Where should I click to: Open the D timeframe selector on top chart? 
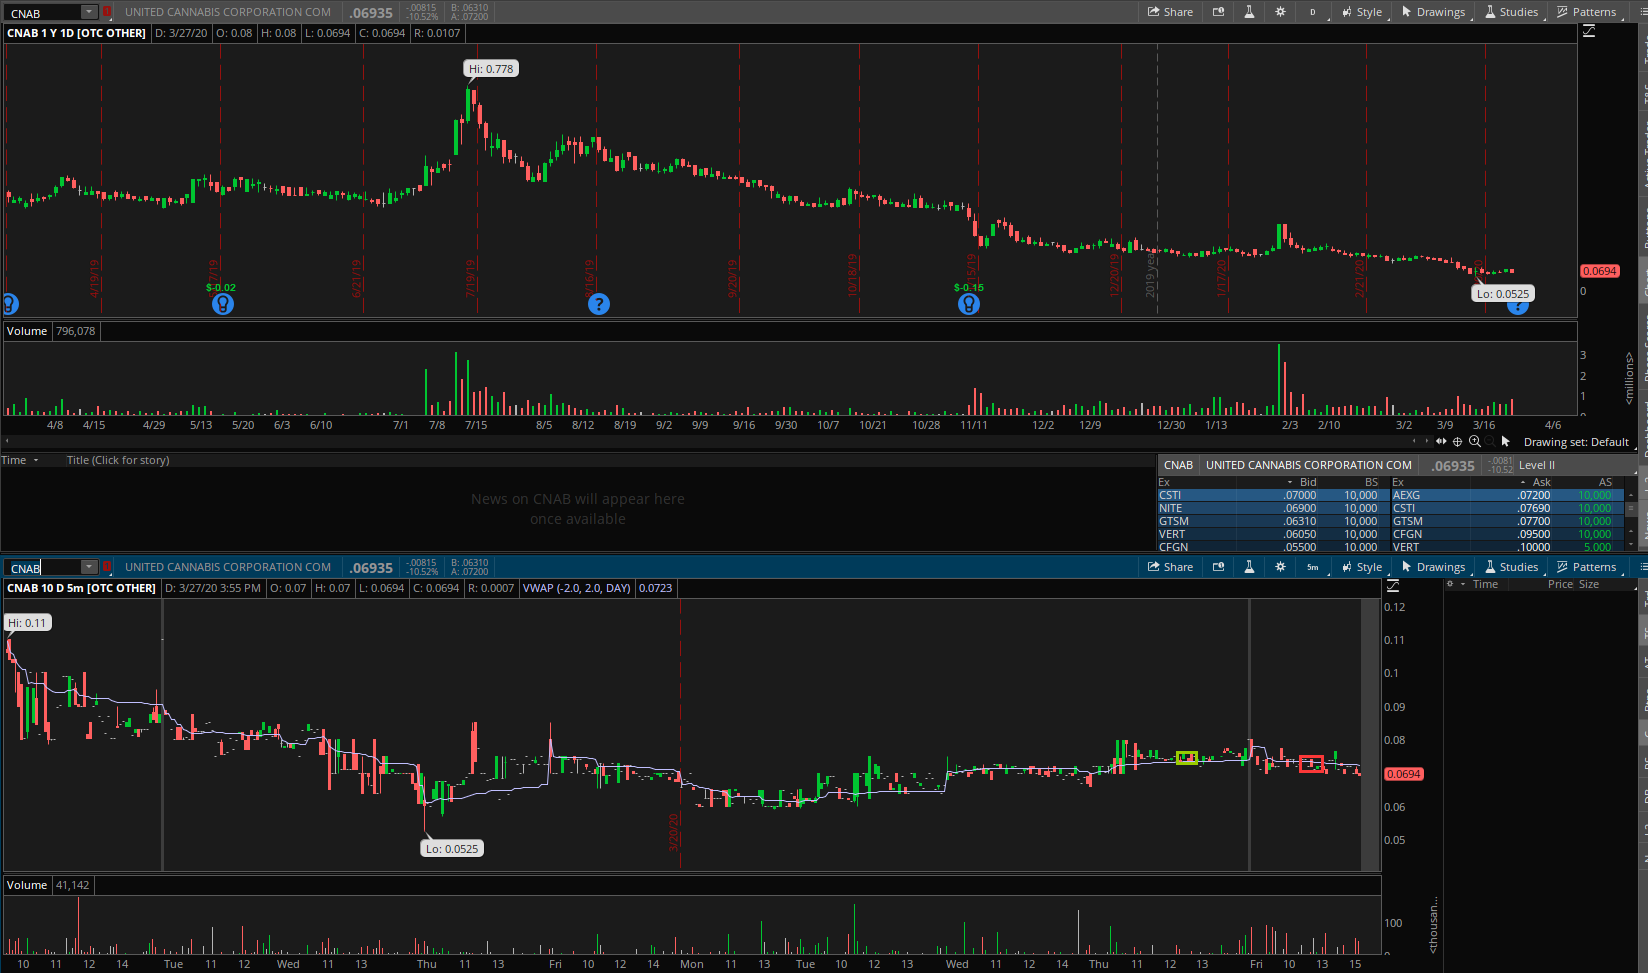pyautogui.click(x=1312, y=12)
